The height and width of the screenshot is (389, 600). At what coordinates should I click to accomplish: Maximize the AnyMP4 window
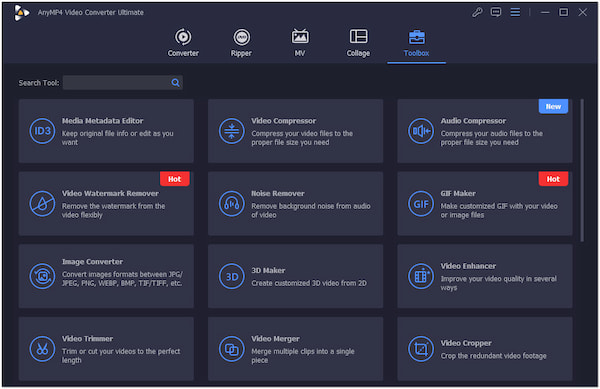564,12
